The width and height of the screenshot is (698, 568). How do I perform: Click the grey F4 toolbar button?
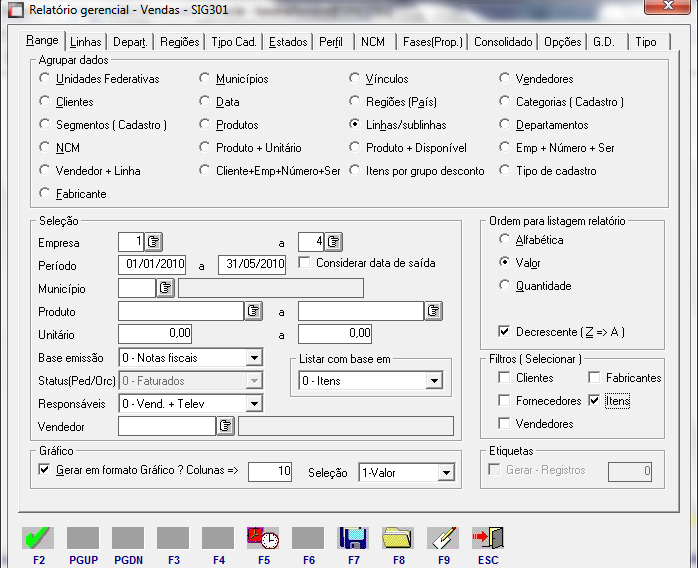click(x=218, y=538)
